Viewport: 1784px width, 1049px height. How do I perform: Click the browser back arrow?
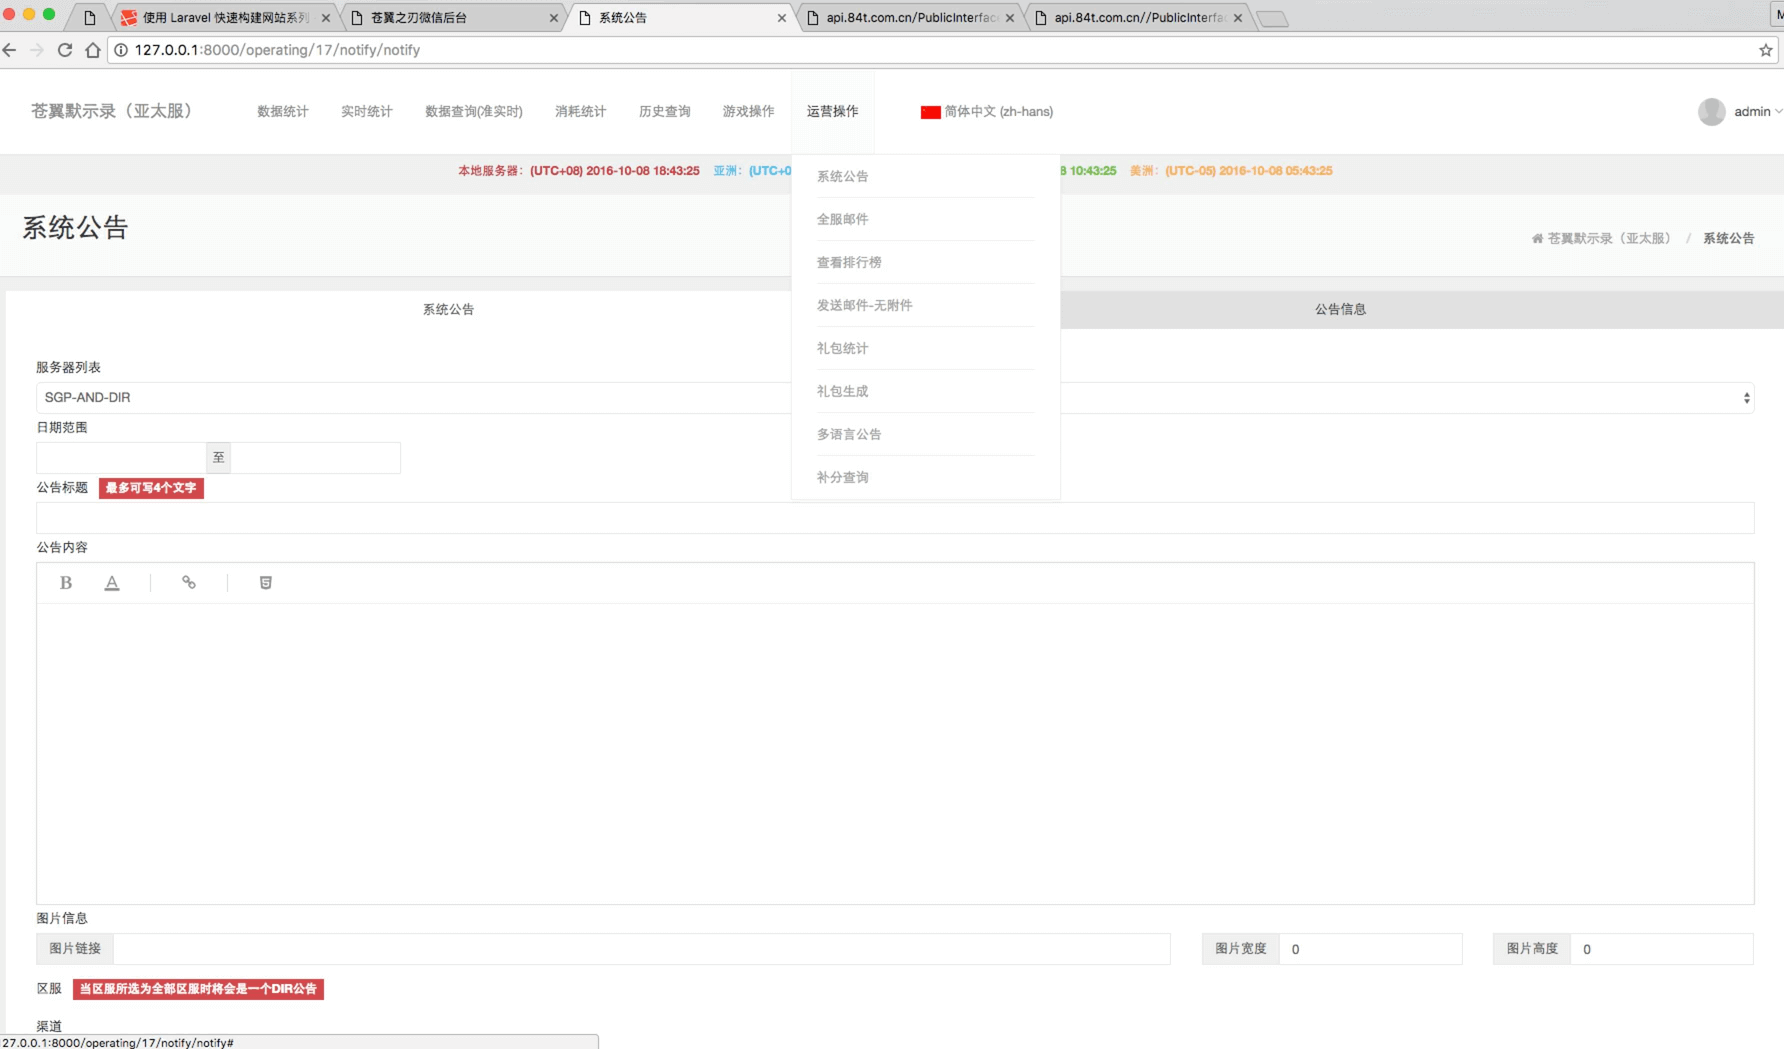pyautogui.click(x=10, y=50)
